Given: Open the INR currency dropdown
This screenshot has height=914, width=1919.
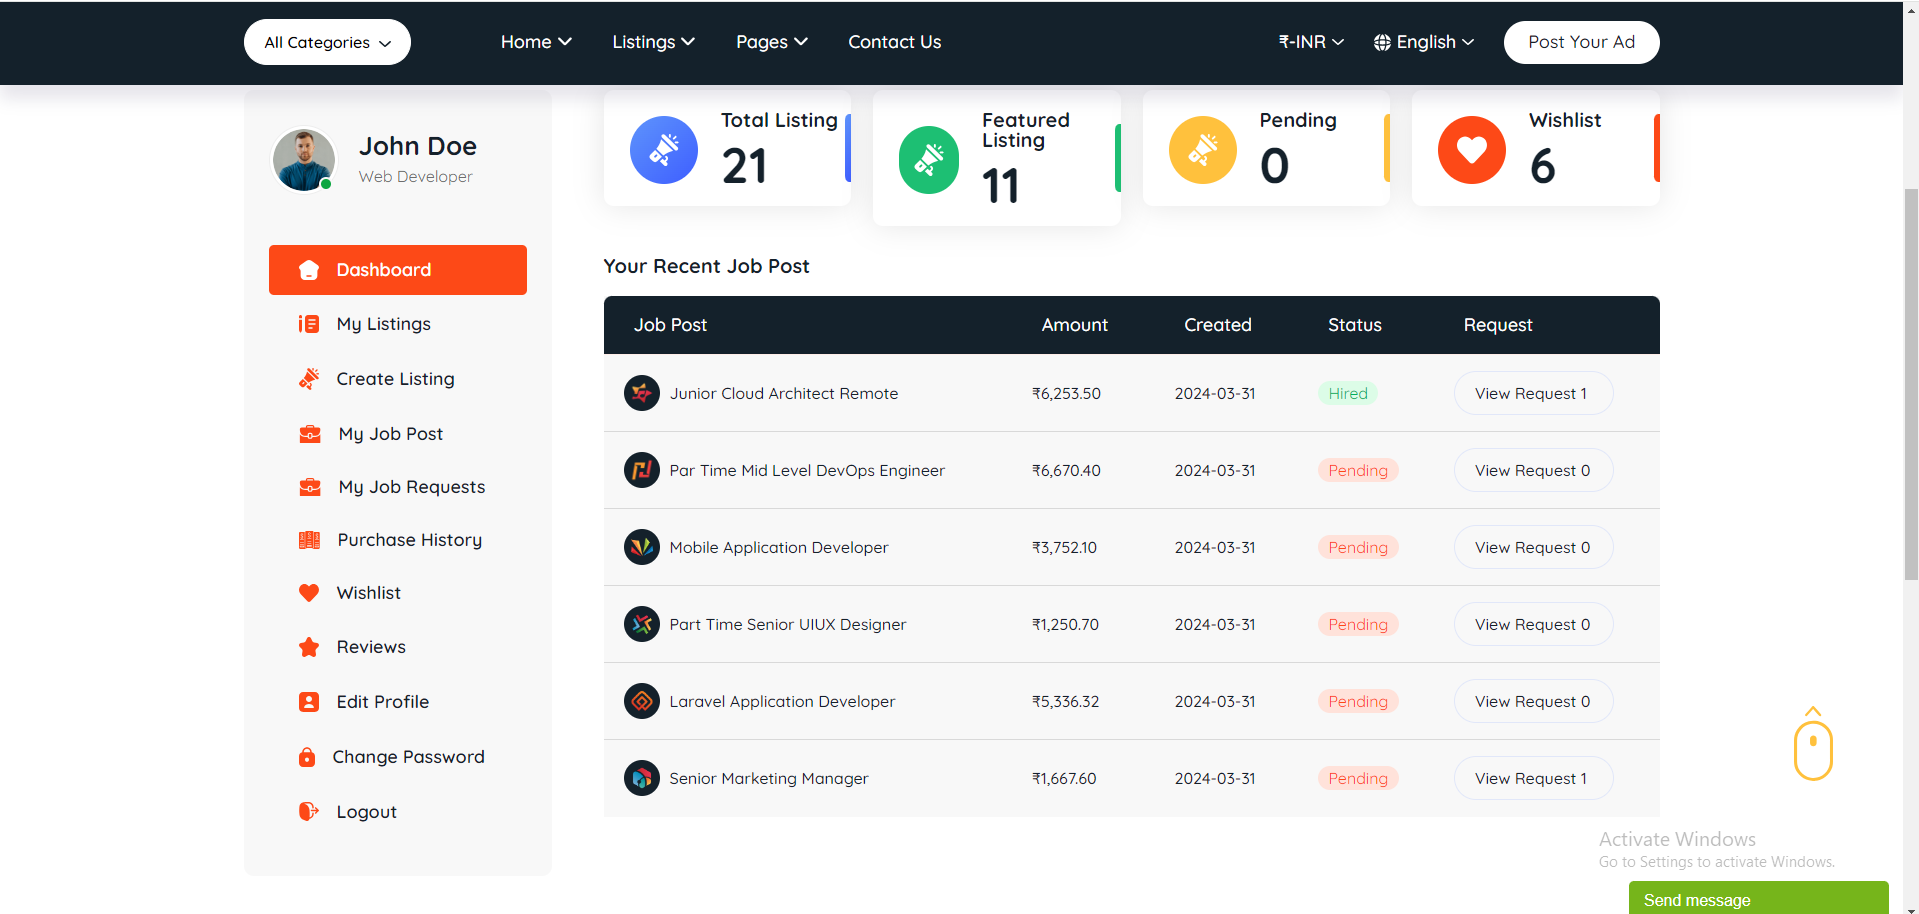Looking at the screenshot, I should point(1310,42).
